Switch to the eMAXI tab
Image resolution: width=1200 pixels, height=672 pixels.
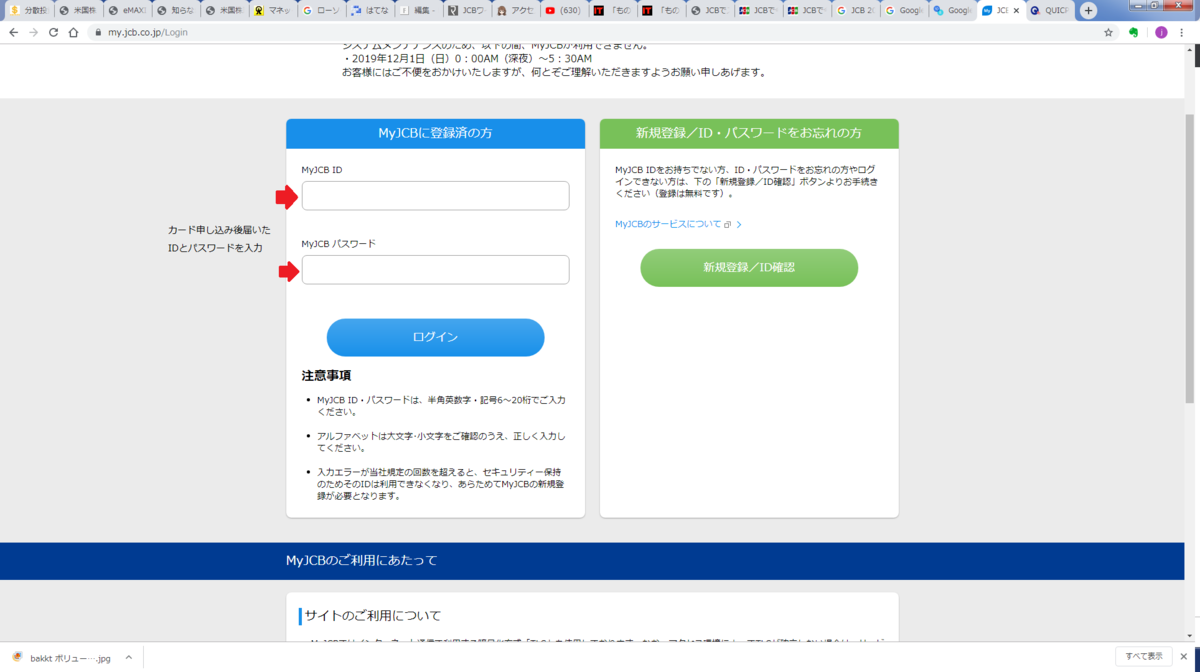[x=126, y=11]
